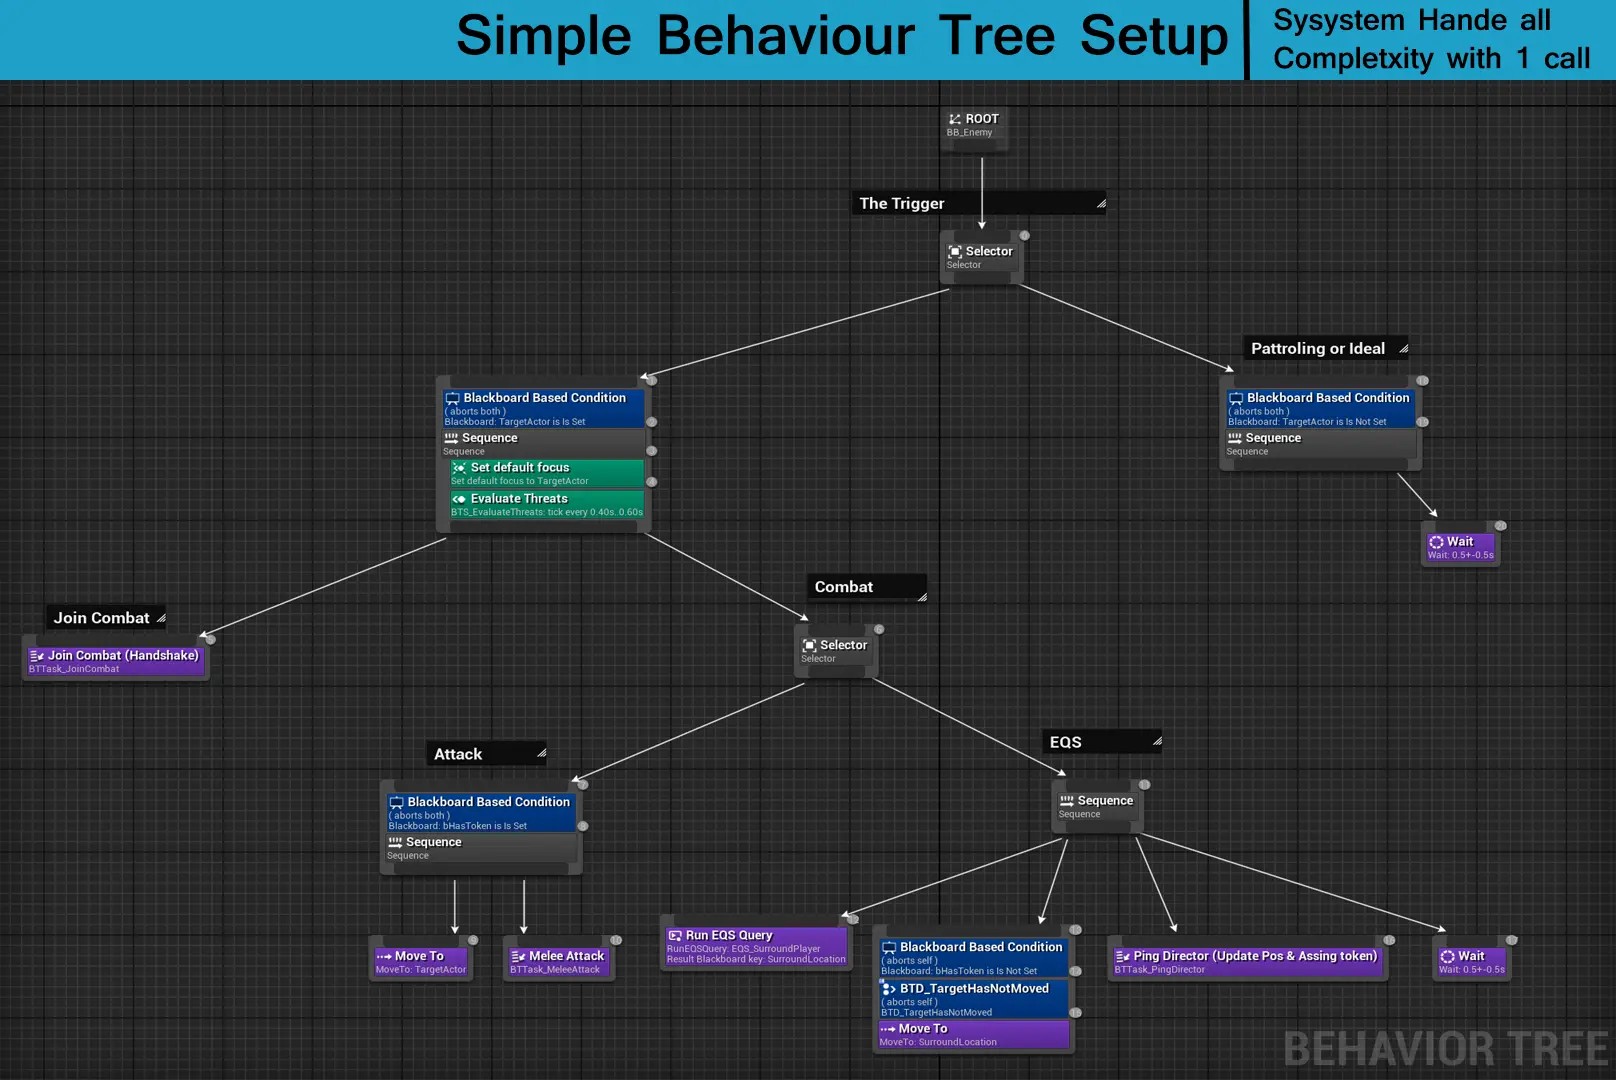Select the Move To SurroundLocation arrow icon
1616x1080 pixels.
tap(888, 1029)
